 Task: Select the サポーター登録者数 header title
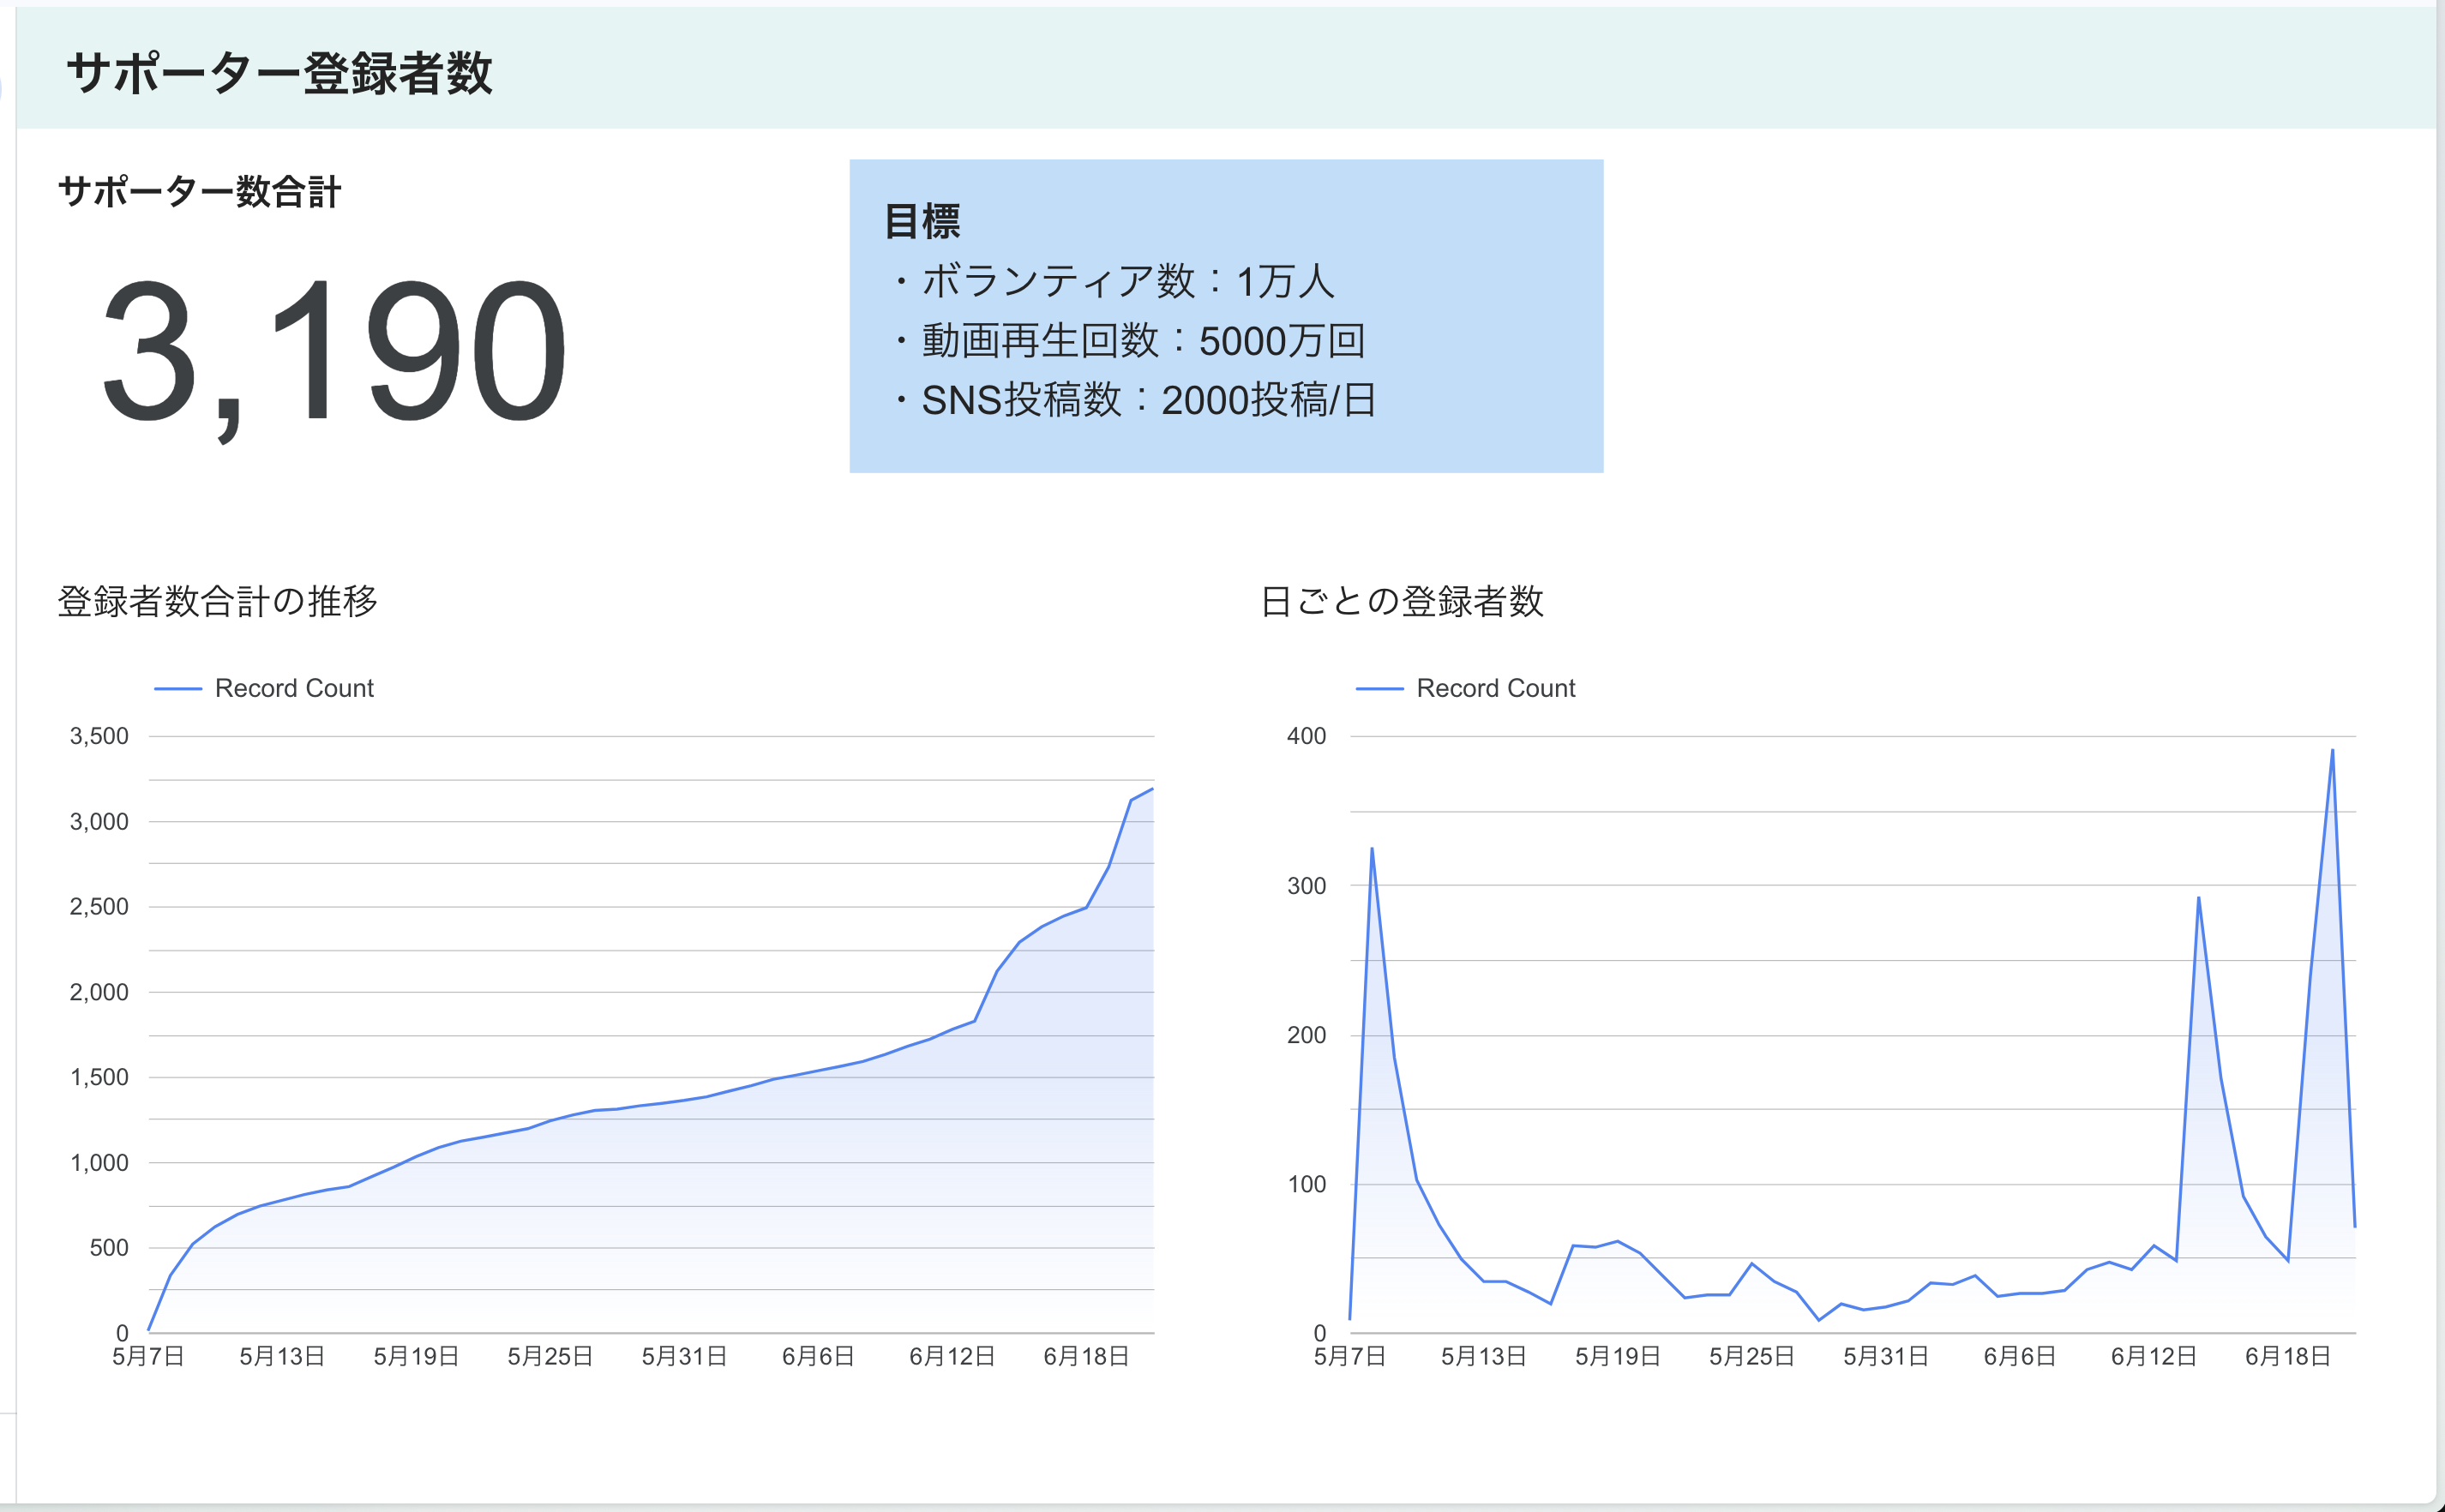(x=279, y=73)
